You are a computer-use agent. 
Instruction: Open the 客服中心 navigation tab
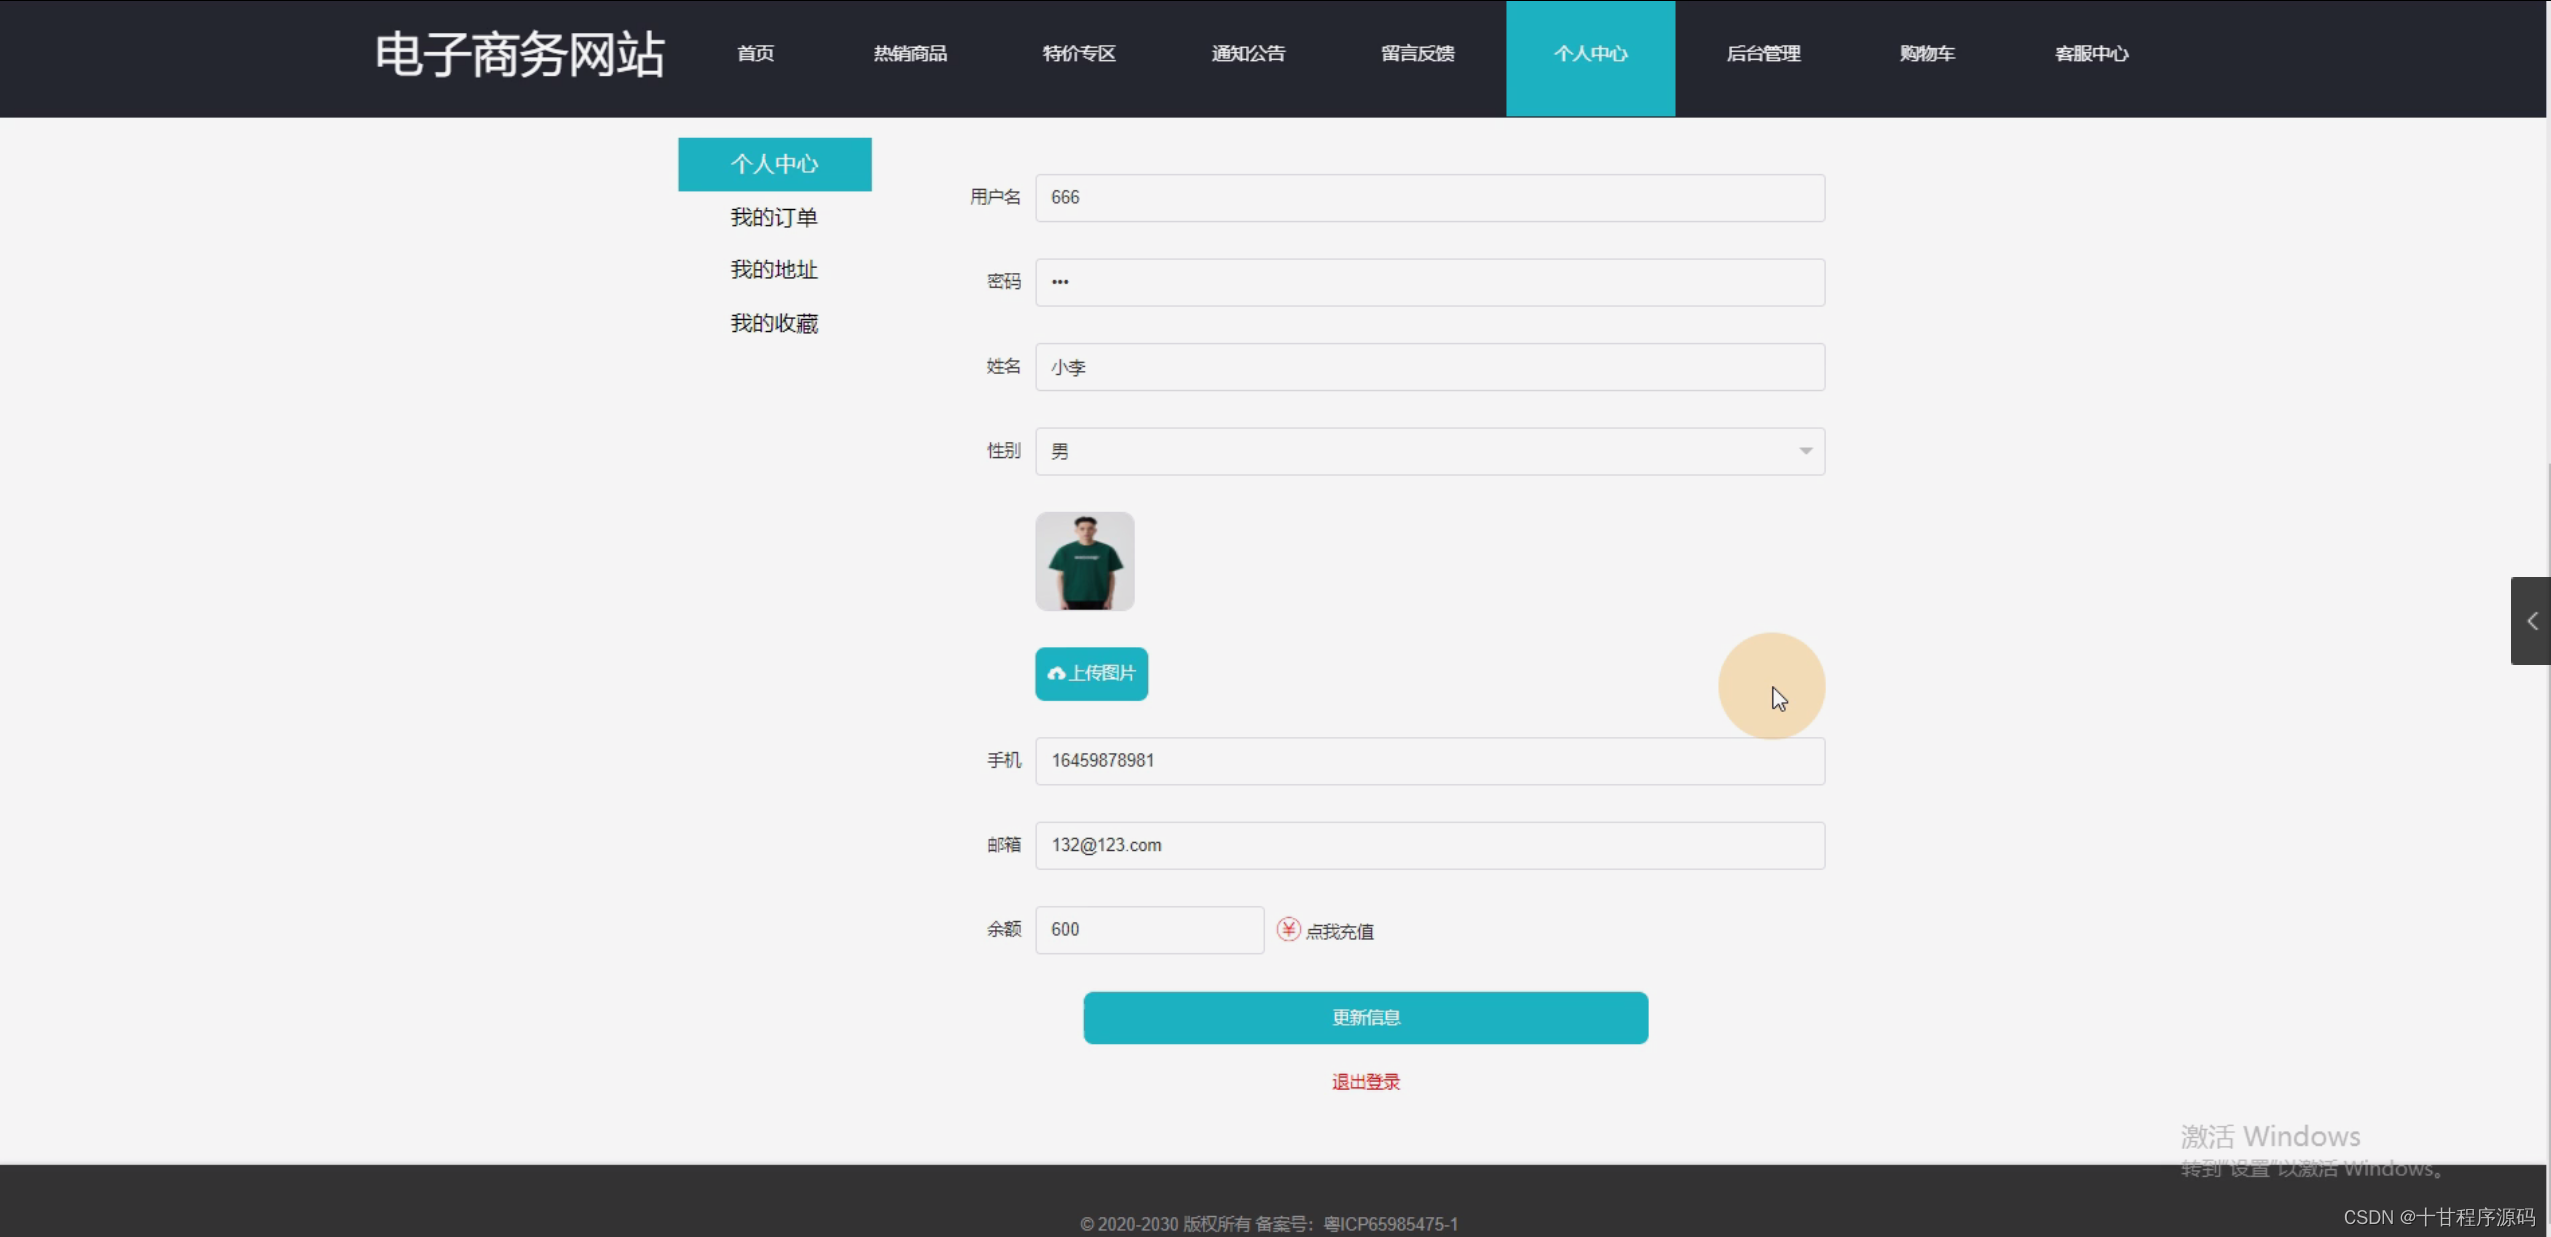2091,54
